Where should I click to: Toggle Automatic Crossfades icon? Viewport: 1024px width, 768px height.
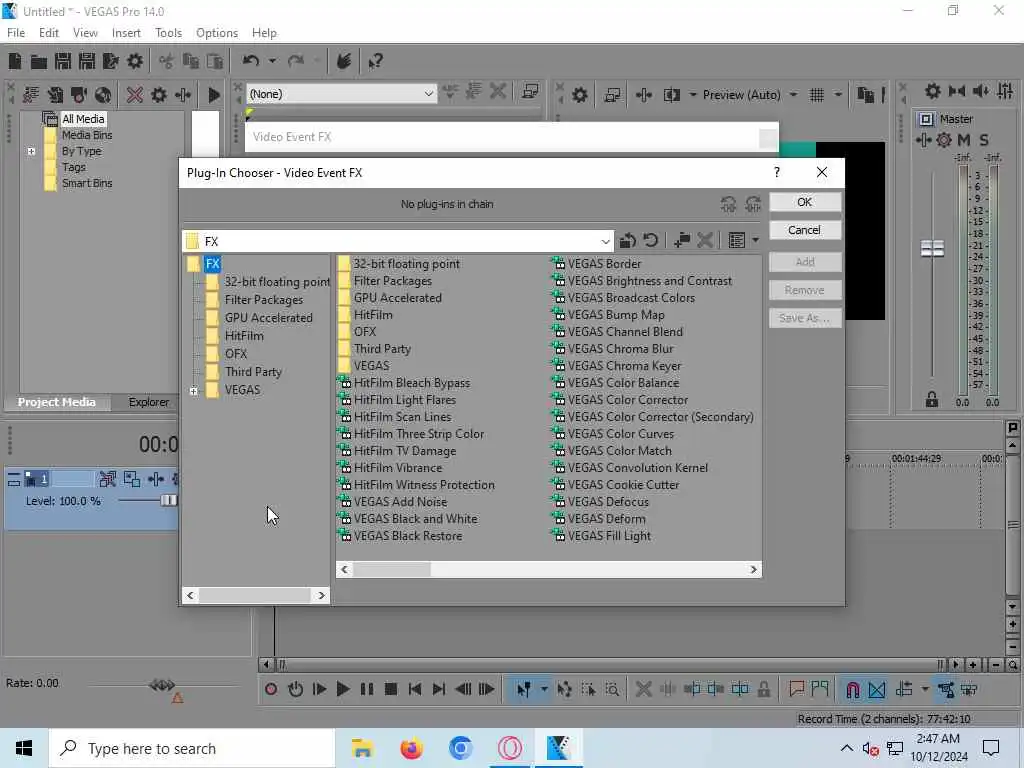[x=877, y=690]
